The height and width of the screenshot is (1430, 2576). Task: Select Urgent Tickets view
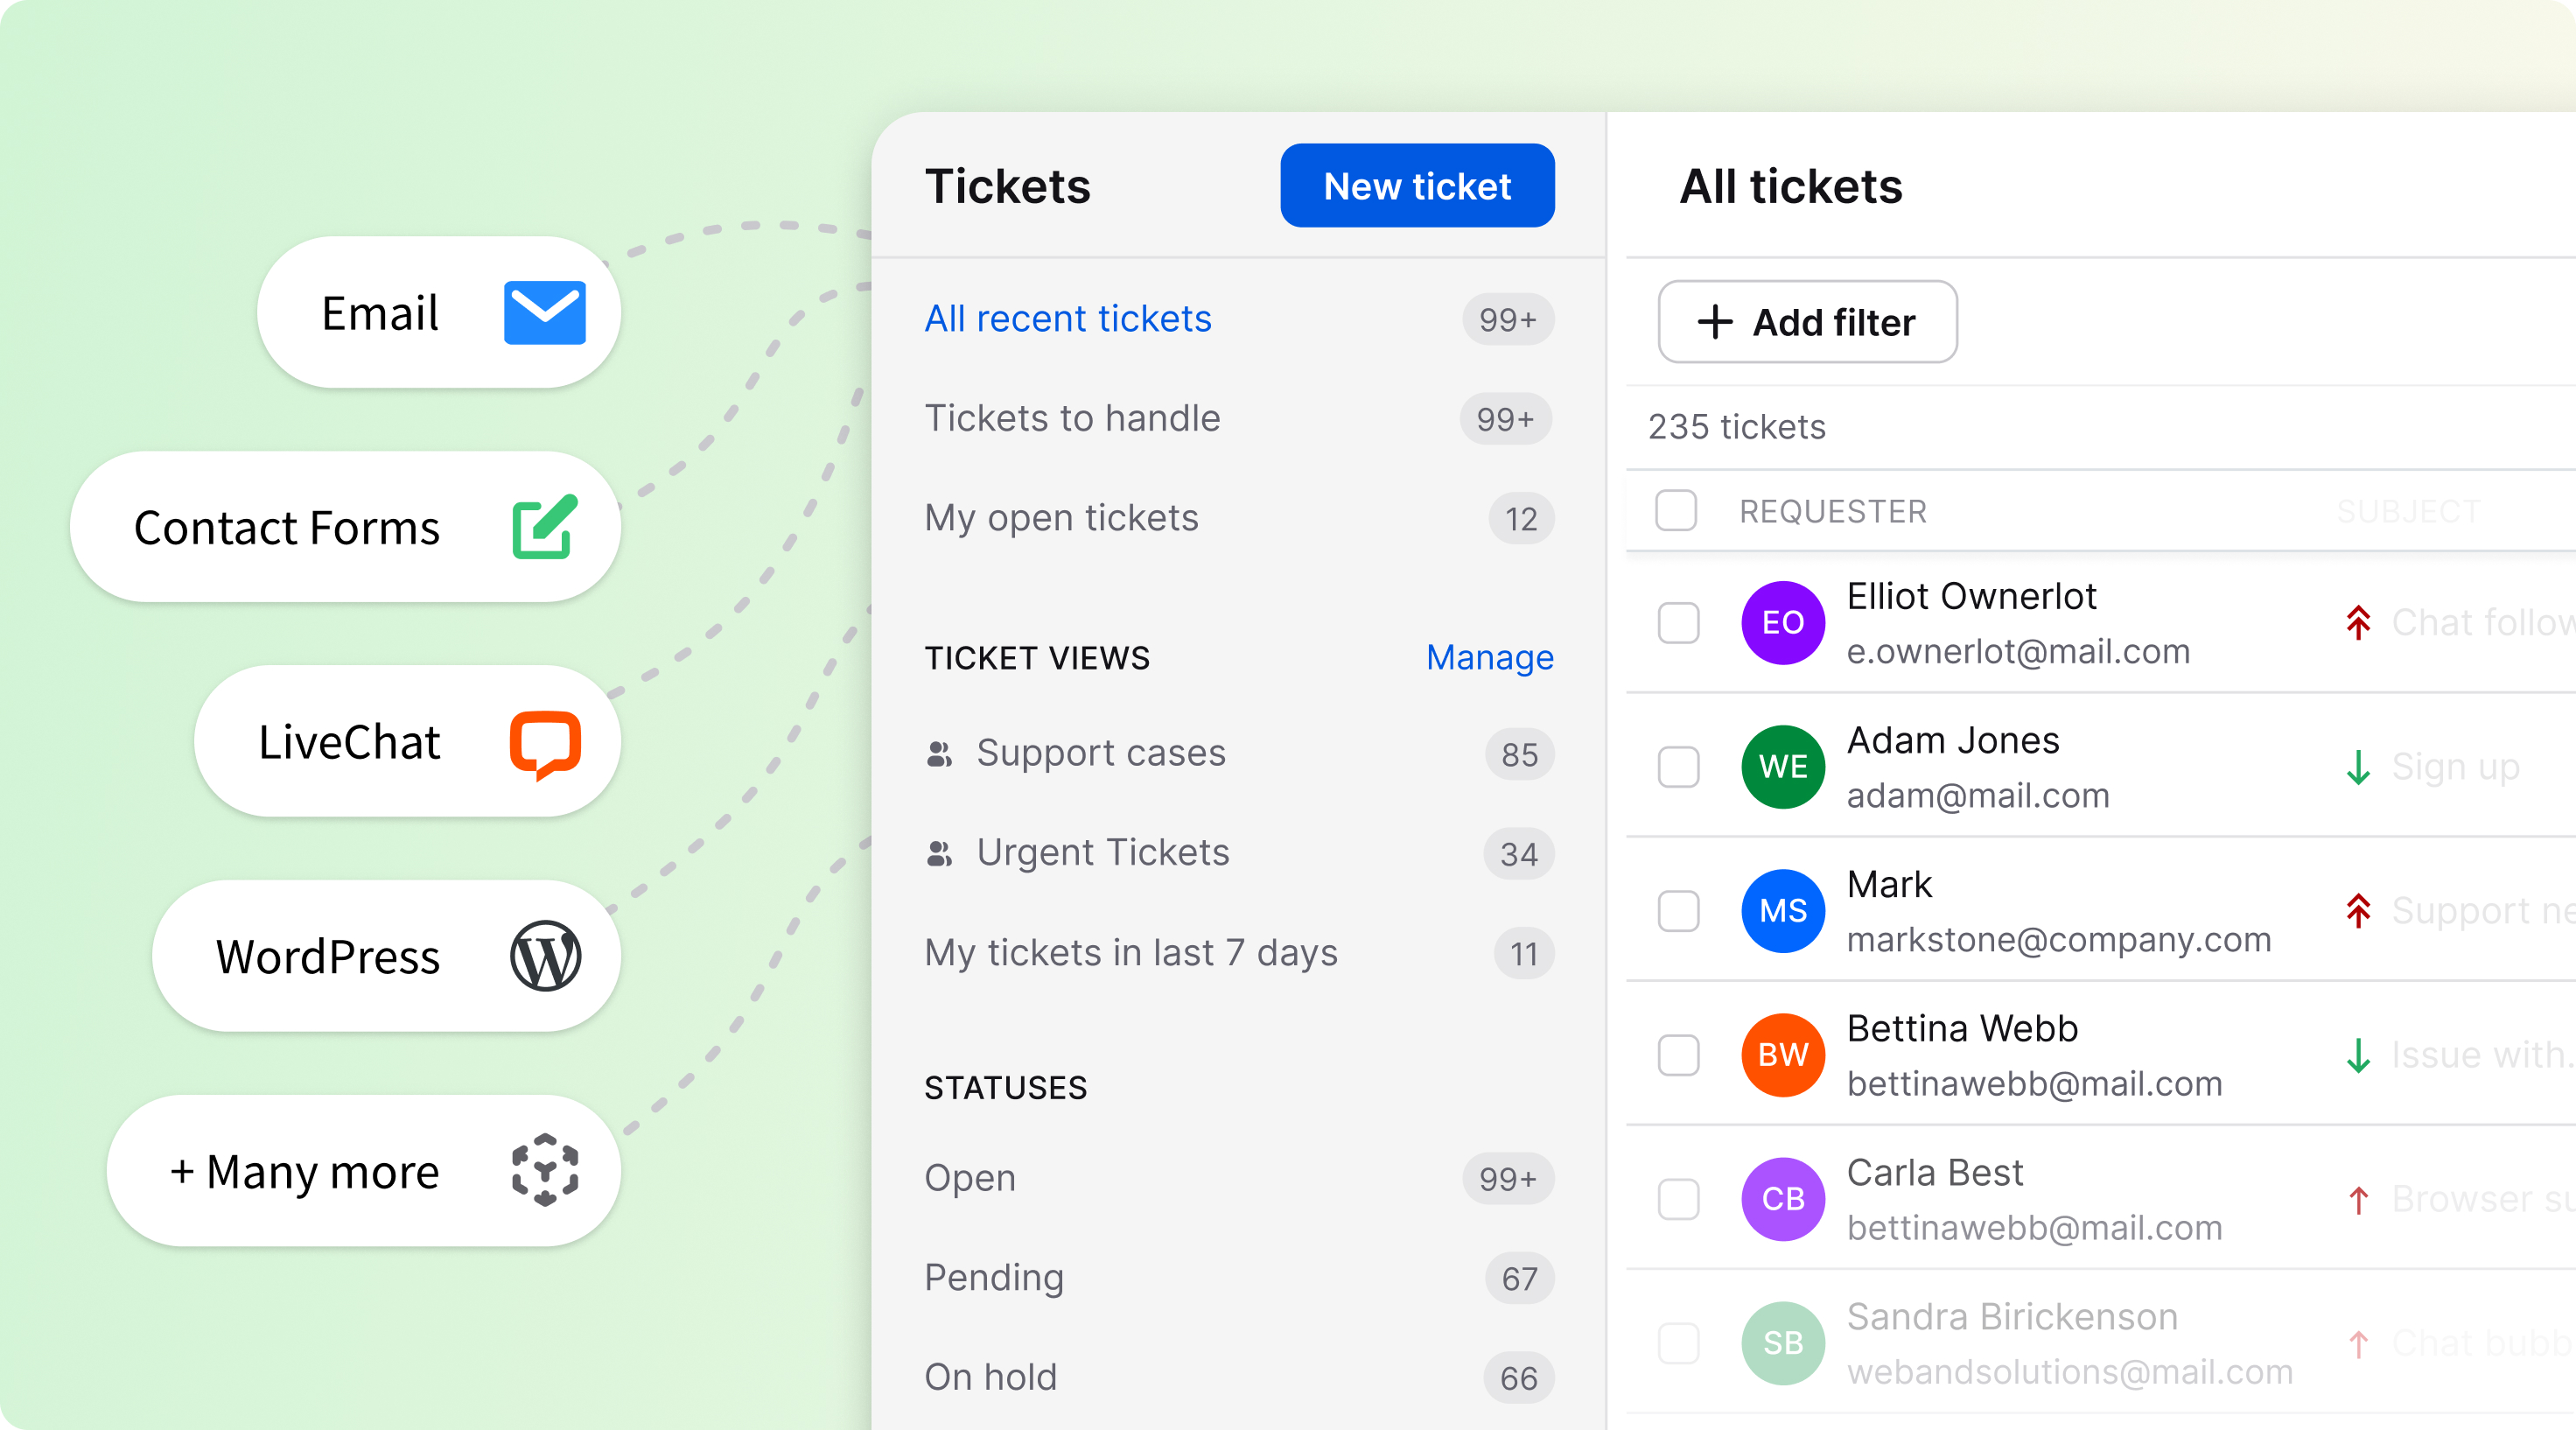point(1102,853)
